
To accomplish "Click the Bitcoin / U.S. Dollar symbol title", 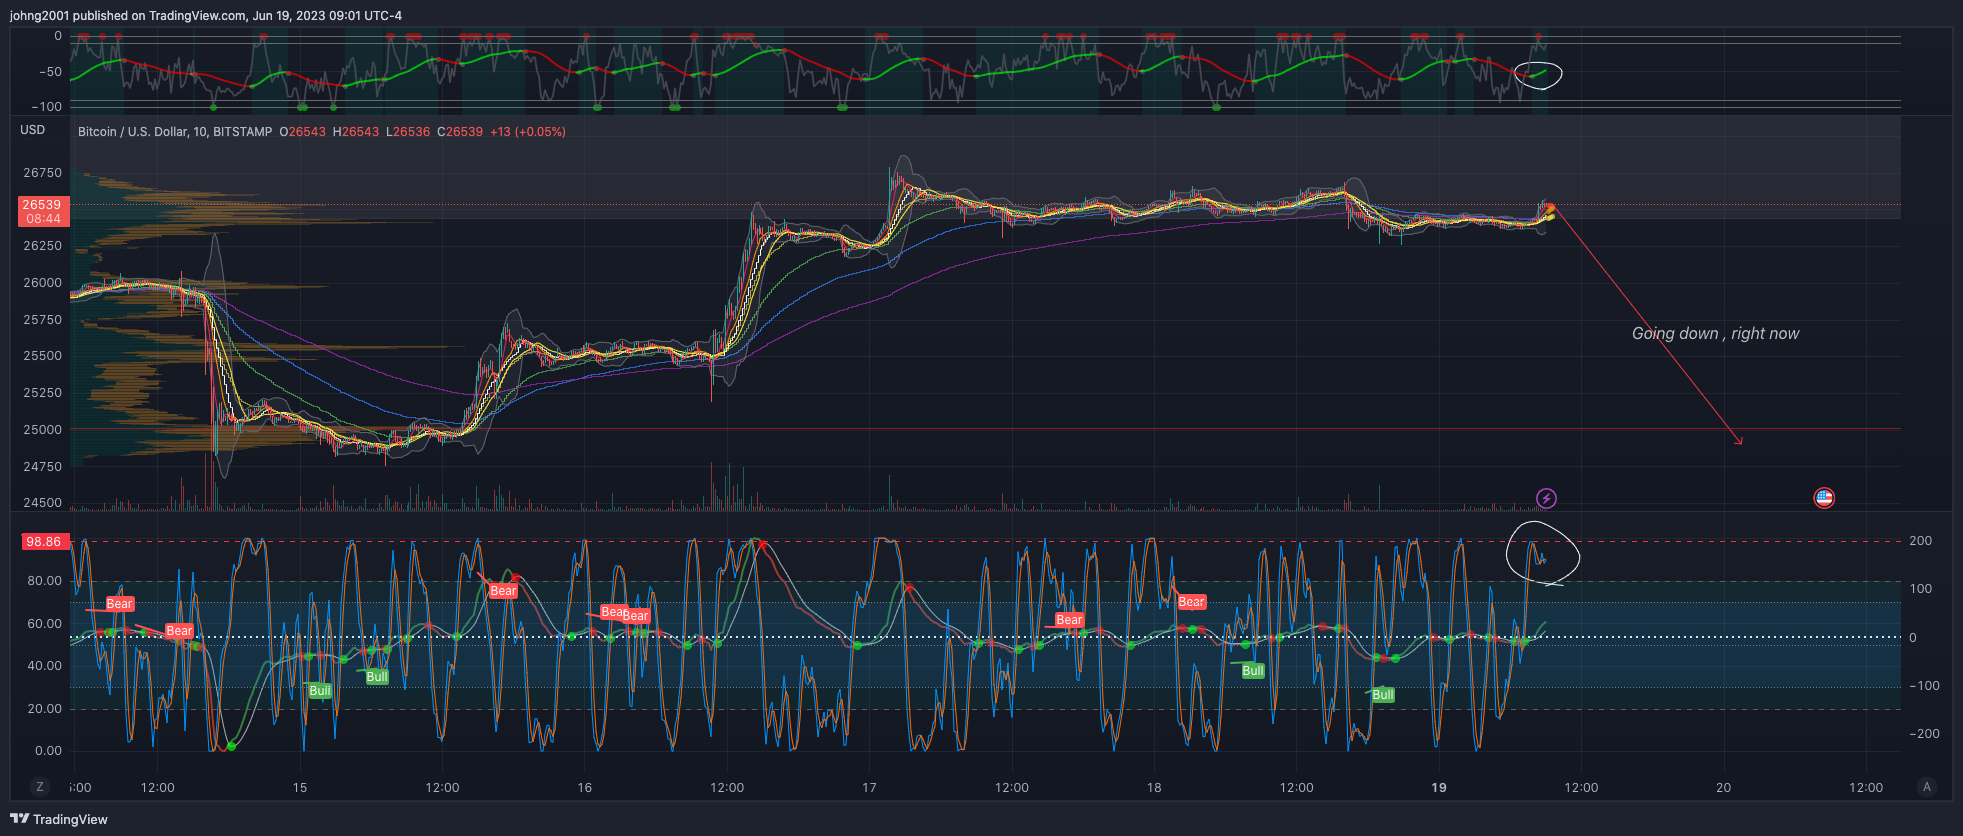I will 175,132.
